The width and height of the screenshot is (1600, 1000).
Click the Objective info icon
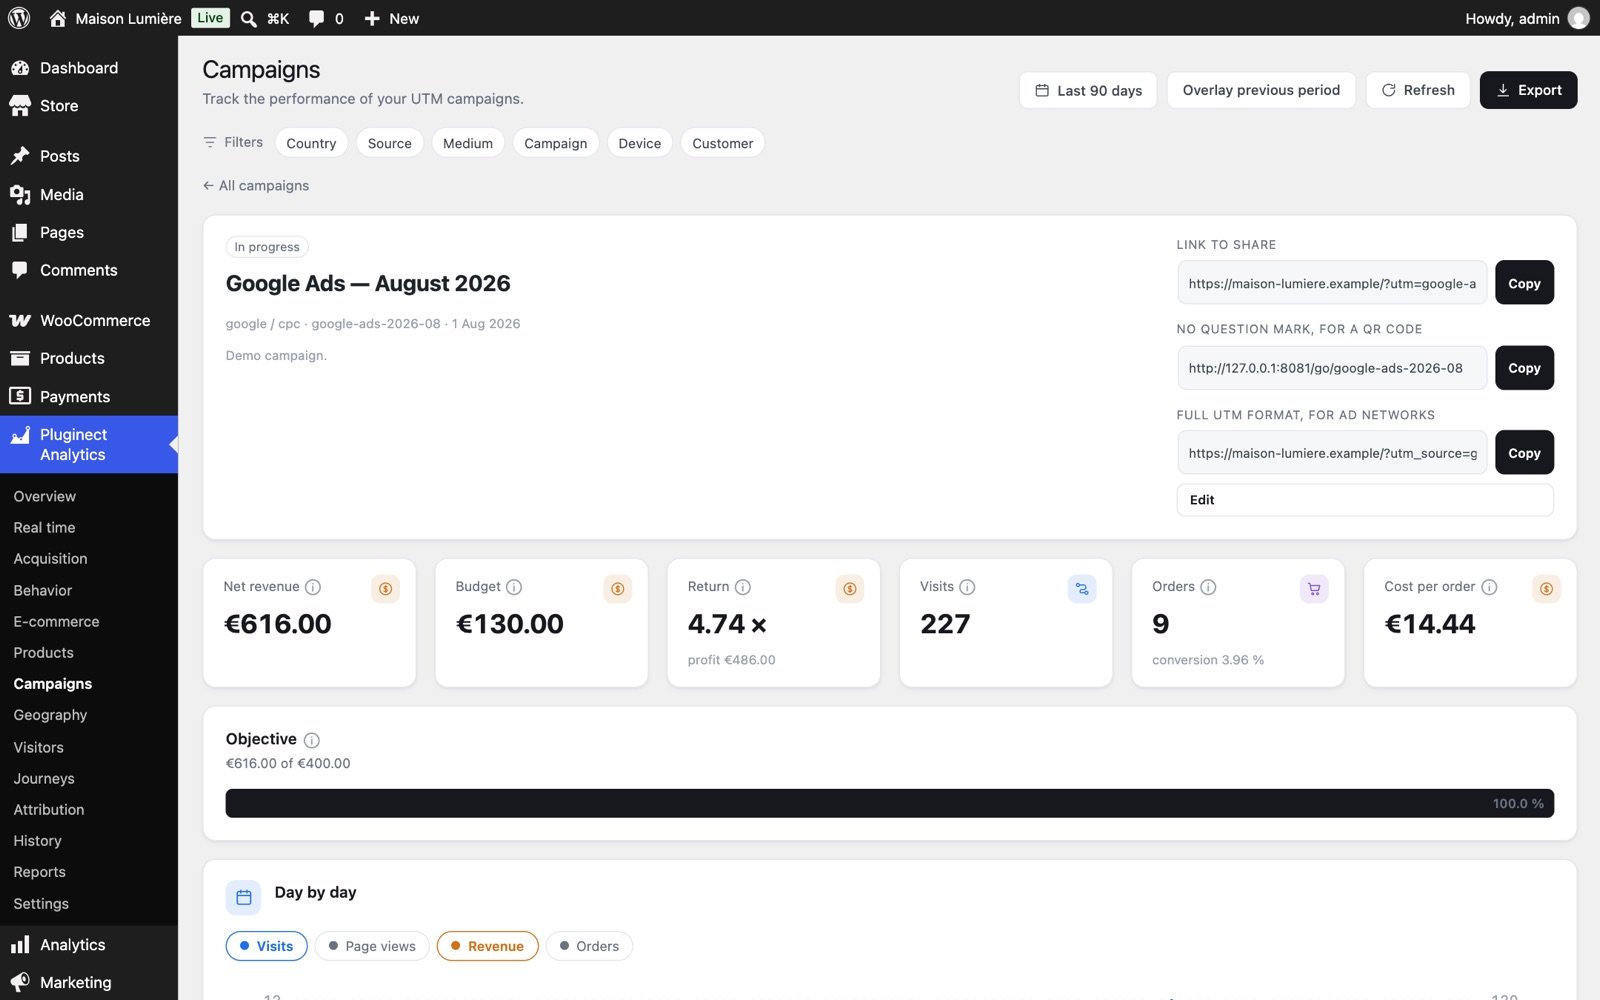pyautogui.click(x=312, y=740)
